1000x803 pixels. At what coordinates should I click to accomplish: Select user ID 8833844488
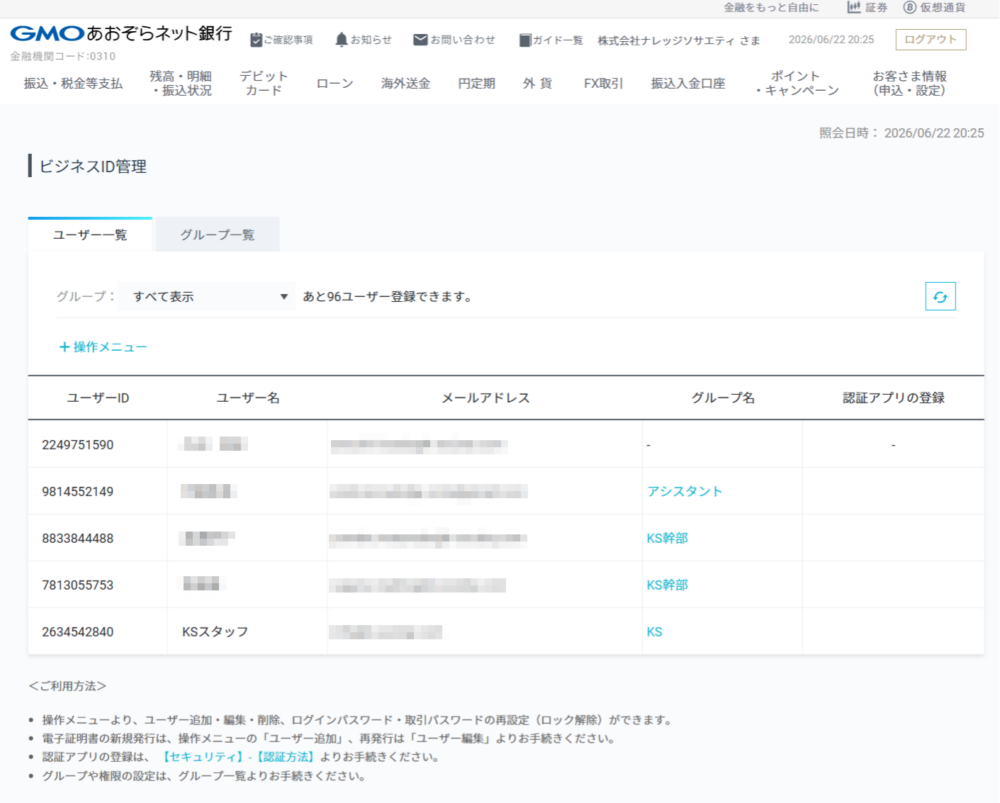78,538
